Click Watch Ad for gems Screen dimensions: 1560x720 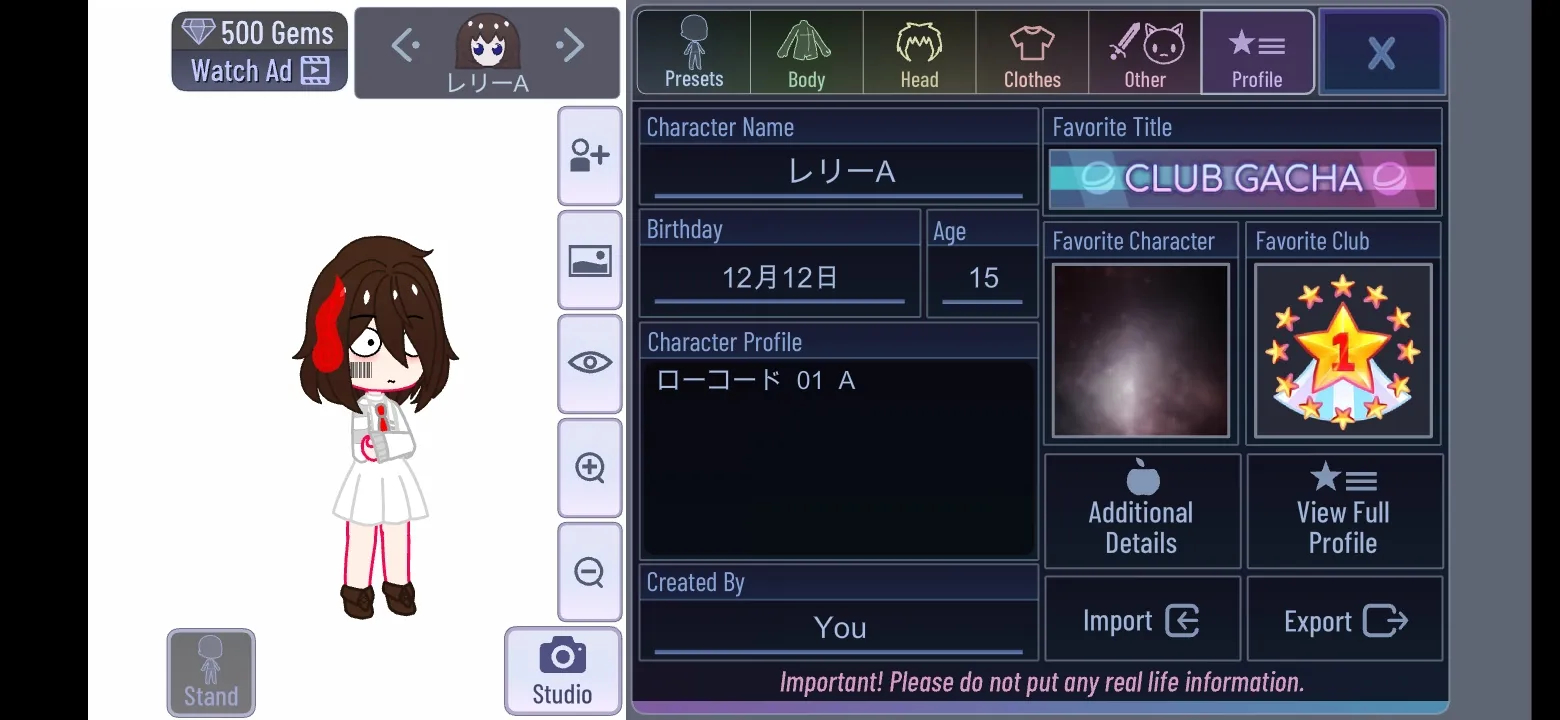point(260,71)
